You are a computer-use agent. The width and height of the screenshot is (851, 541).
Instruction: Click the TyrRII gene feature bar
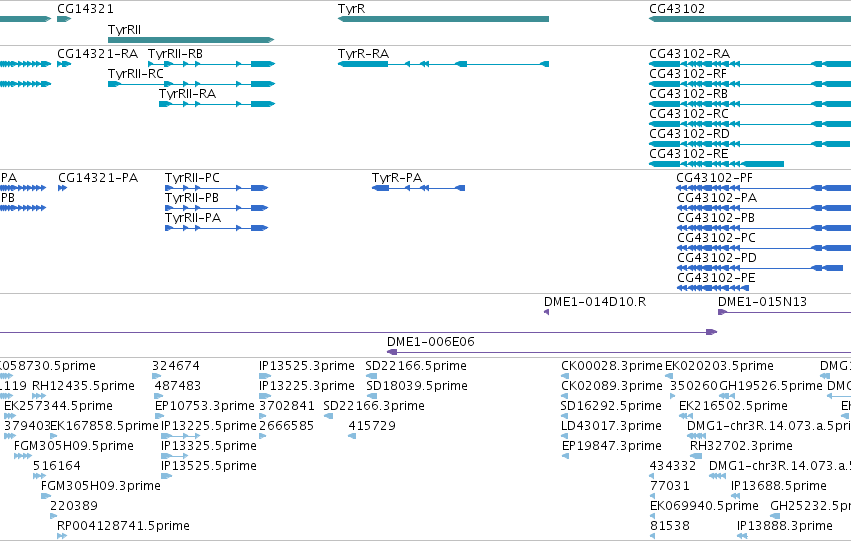[x=191, y=40]
